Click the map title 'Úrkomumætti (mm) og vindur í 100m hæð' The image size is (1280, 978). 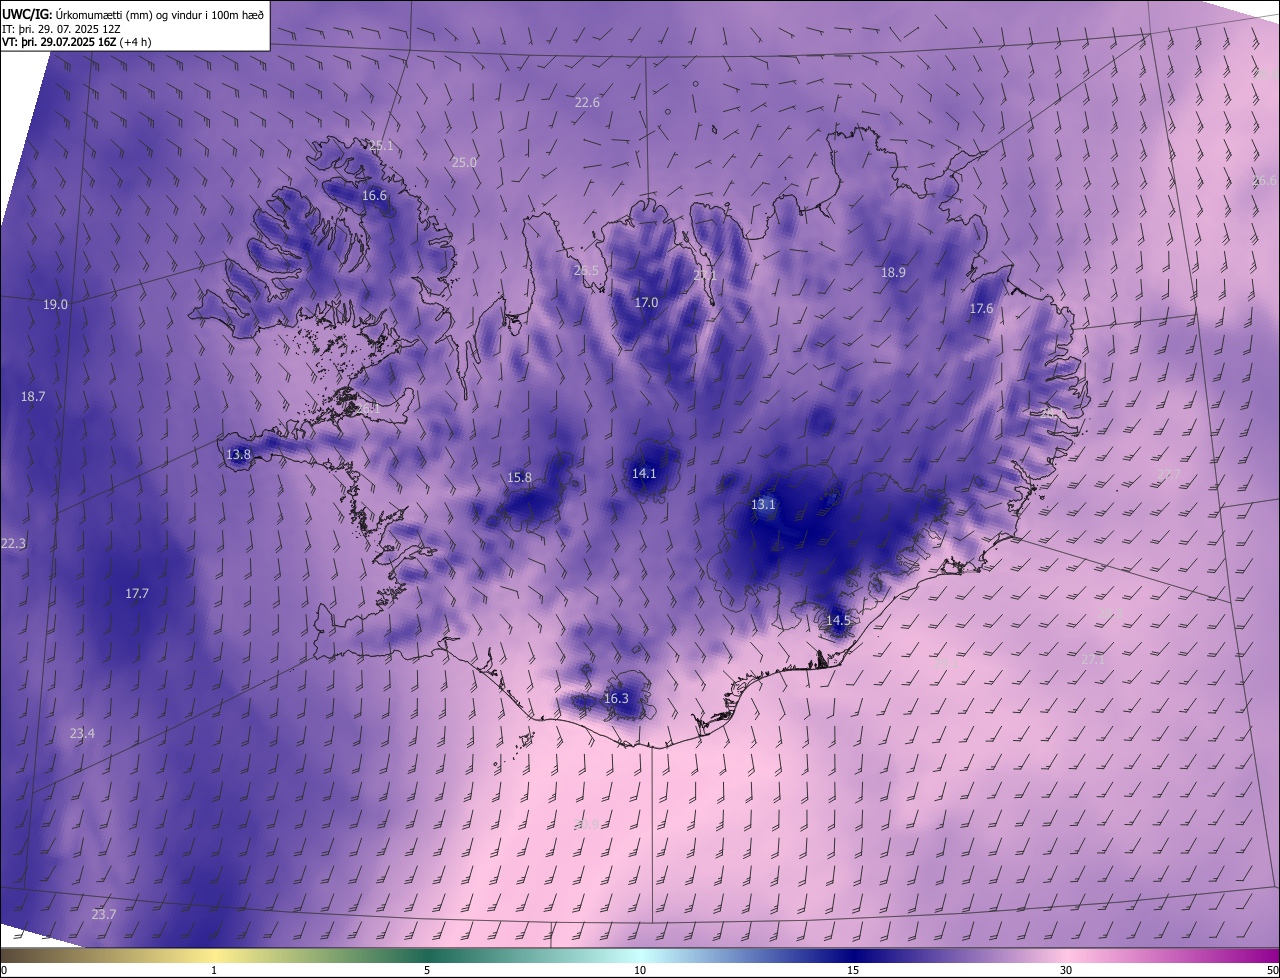(x=160, y=13)
